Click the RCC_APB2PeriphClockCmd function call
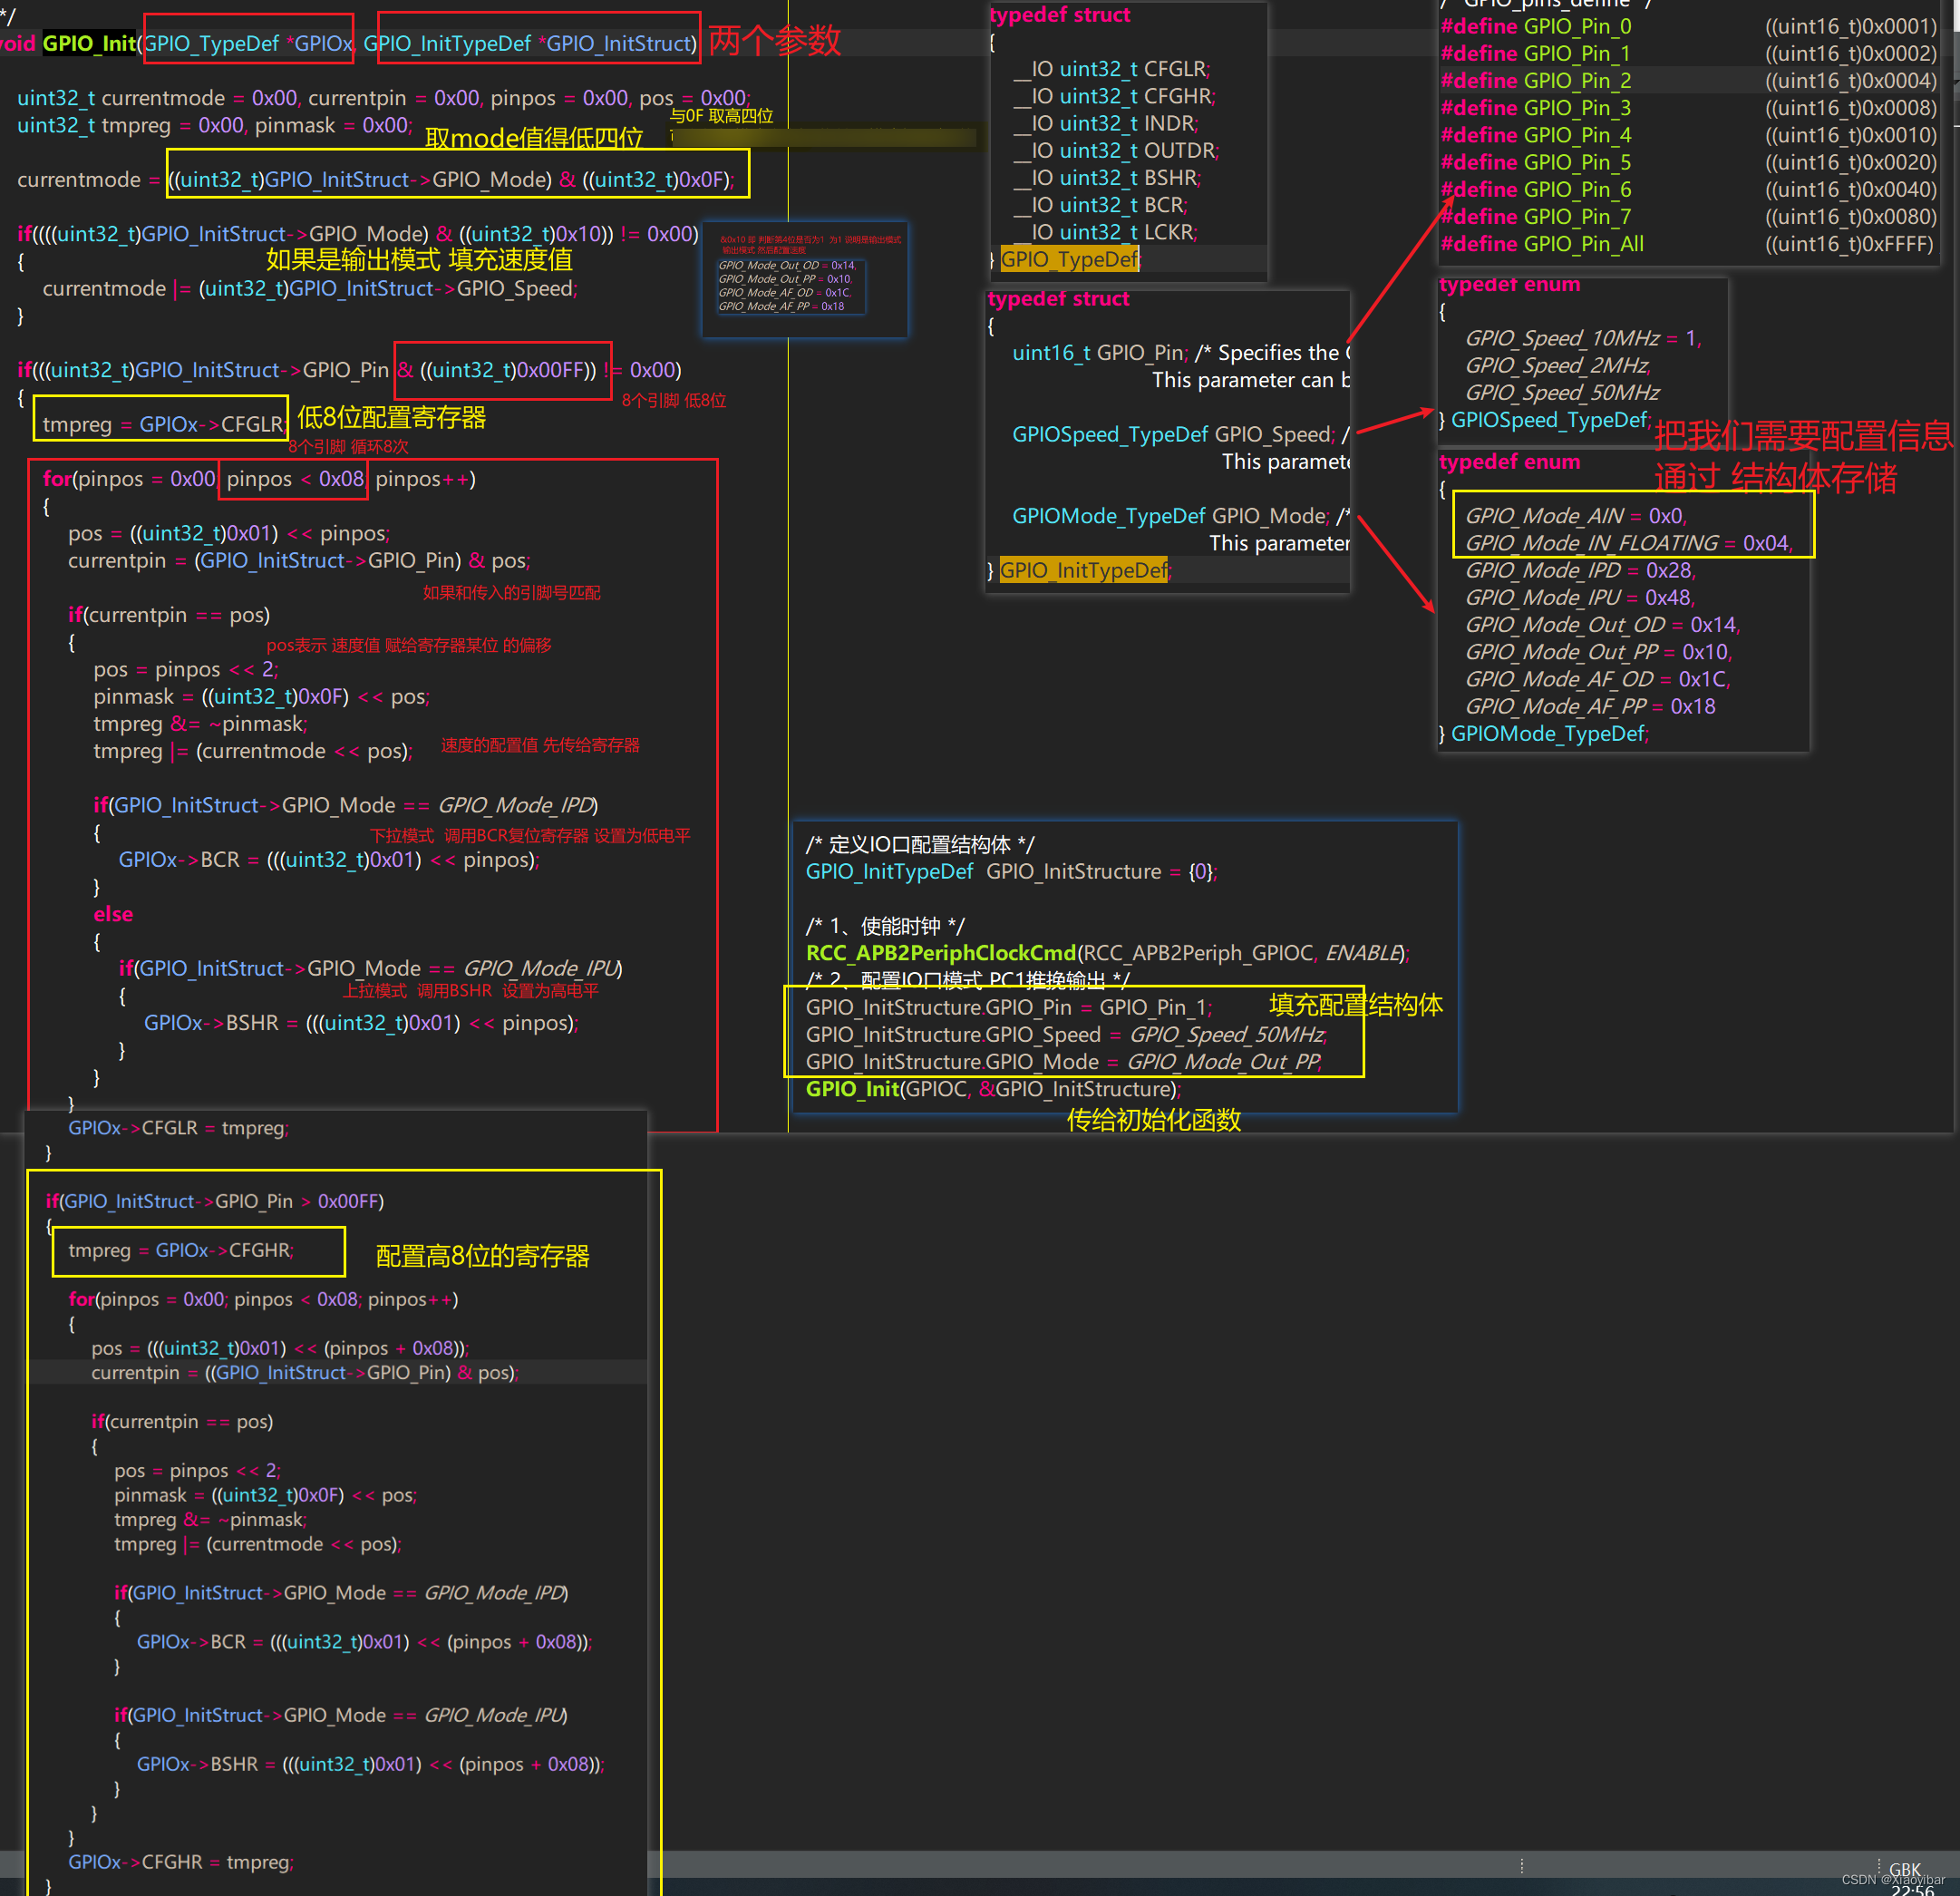The image size is (1960, 1896). (1108, 953)
